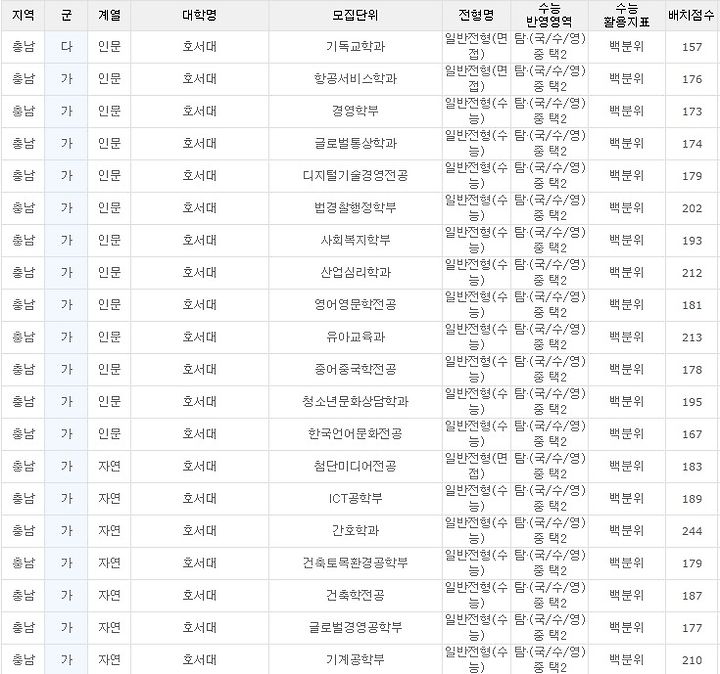Click score 173 for 경영학부
This screenshot has width=720, height=674.
tap(692, 112)
